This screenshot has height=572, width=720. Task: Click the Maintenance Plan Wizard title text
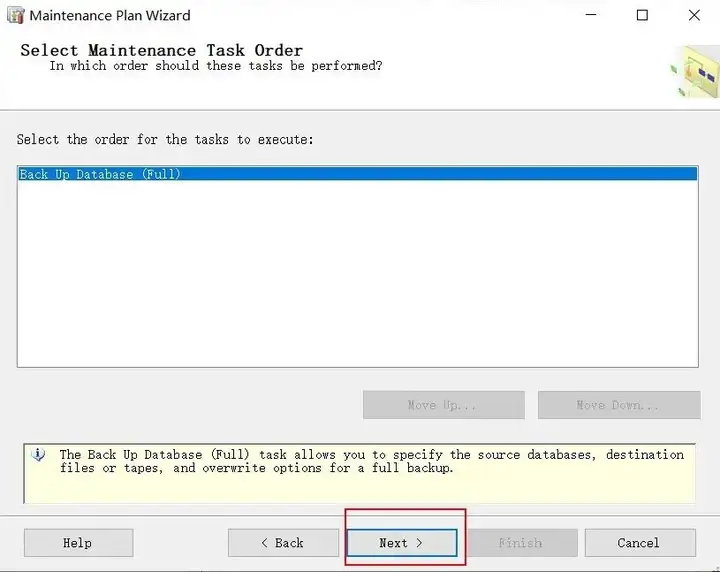110,16
